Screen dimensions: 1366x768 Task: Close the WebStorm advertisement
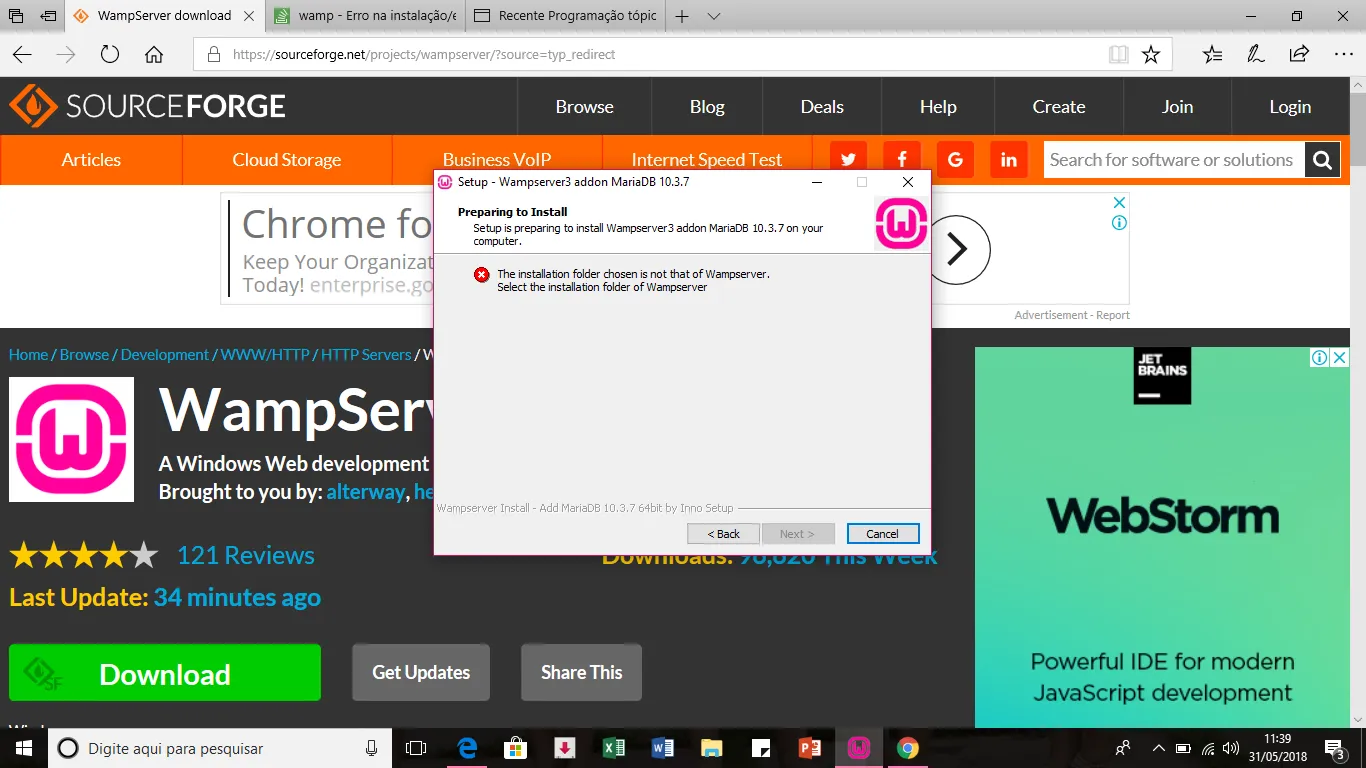tap(1340, 357)
